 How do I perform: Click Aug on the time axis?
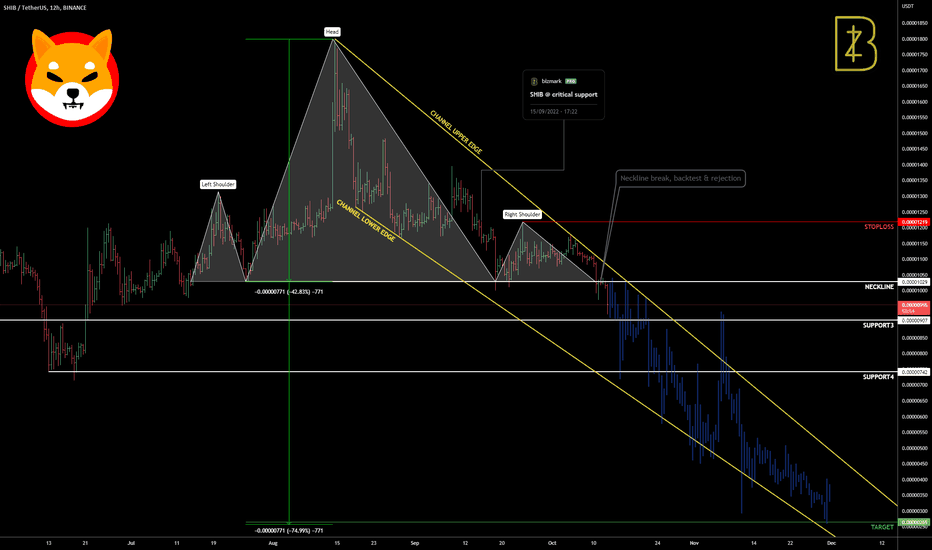[273, 543]
